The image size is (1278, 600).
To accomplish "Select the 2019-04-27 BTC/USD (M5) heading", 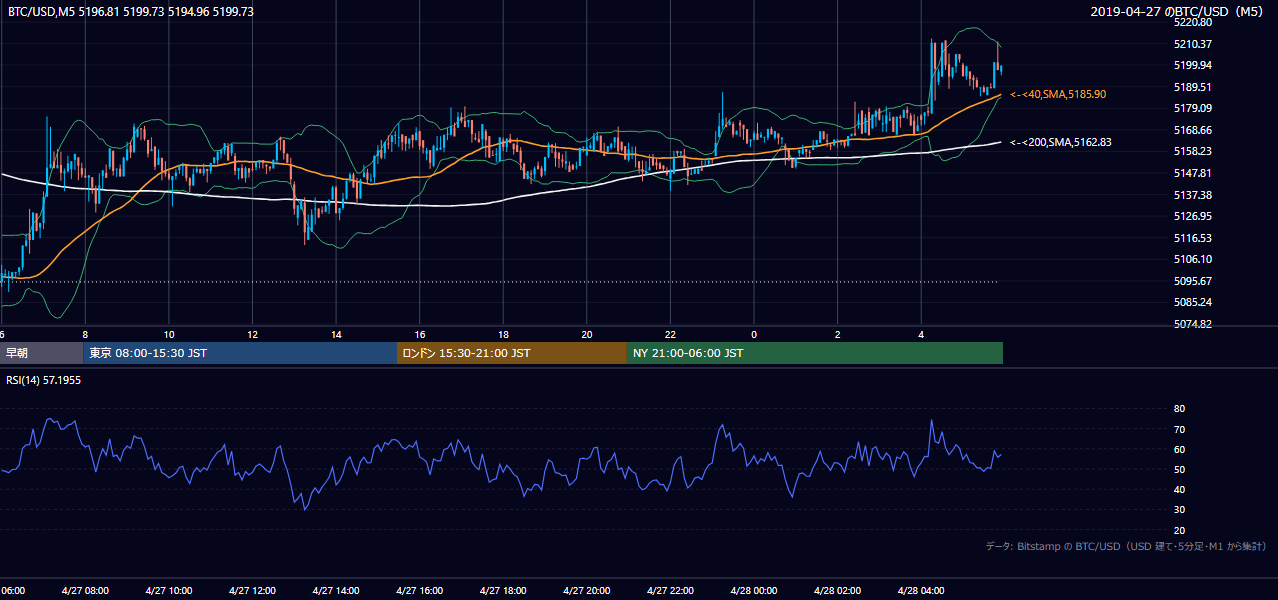I will point(1178,11).
